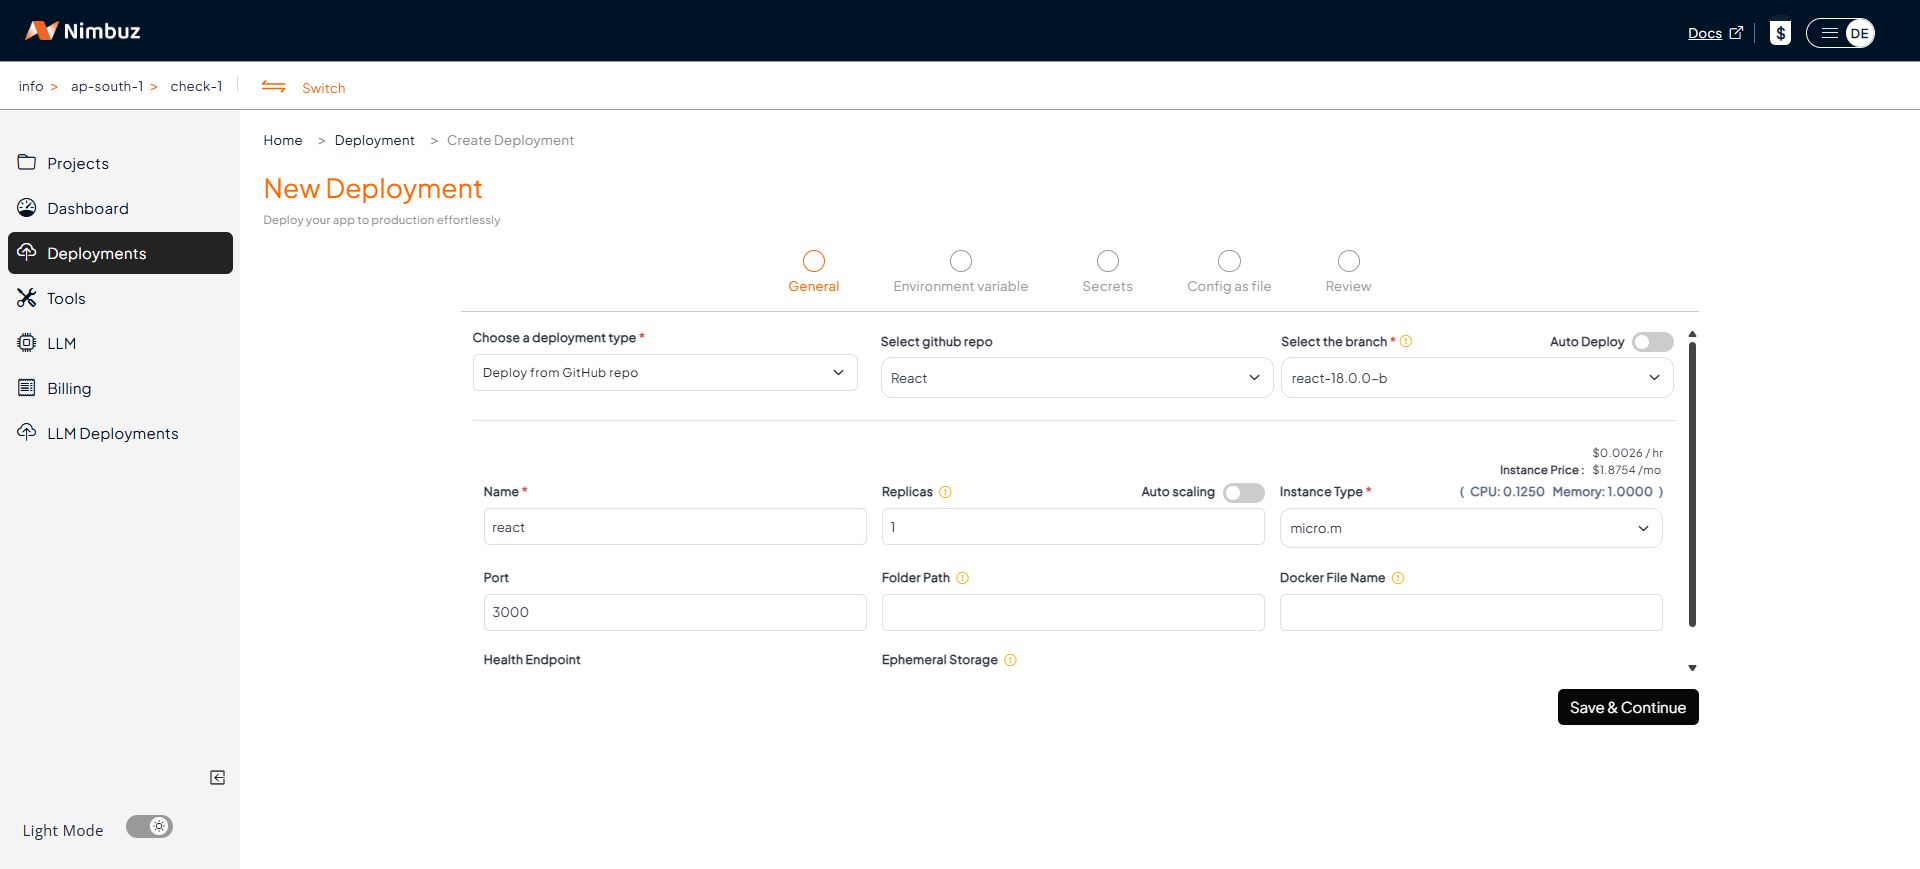Toggle the Light Mode switch
This screenshot has height=869, width=1920.
149,827
